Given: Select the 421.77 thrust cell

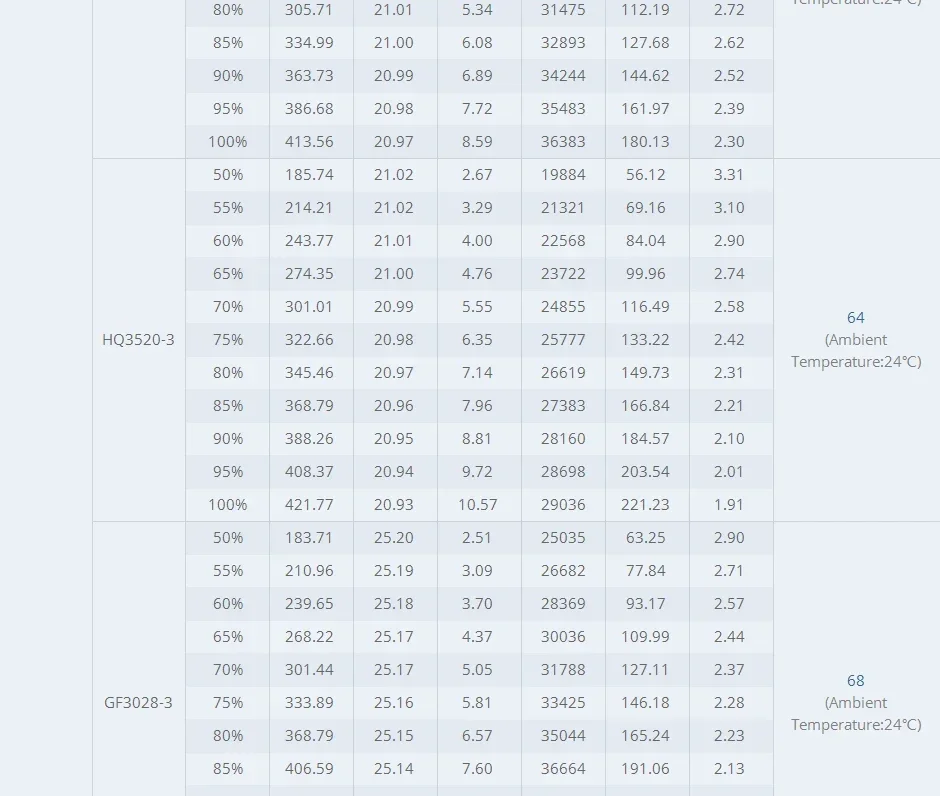Looking at the screenshot, I should pyautogui.click(x=309, y=505).
